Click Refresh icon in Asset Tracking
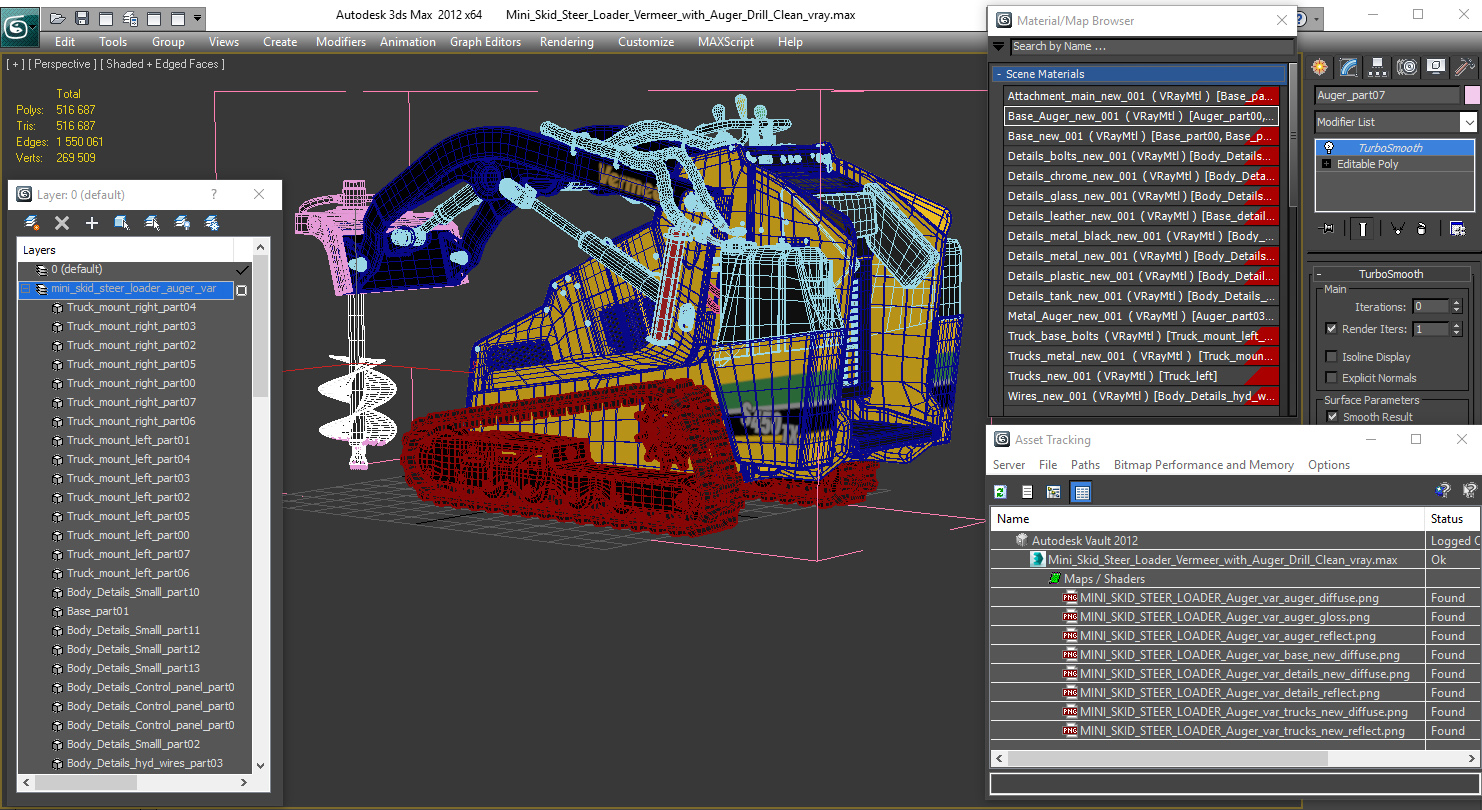Image resolution: width=1482 pixels, height=810 pixels. click(x=1000, y=491)
